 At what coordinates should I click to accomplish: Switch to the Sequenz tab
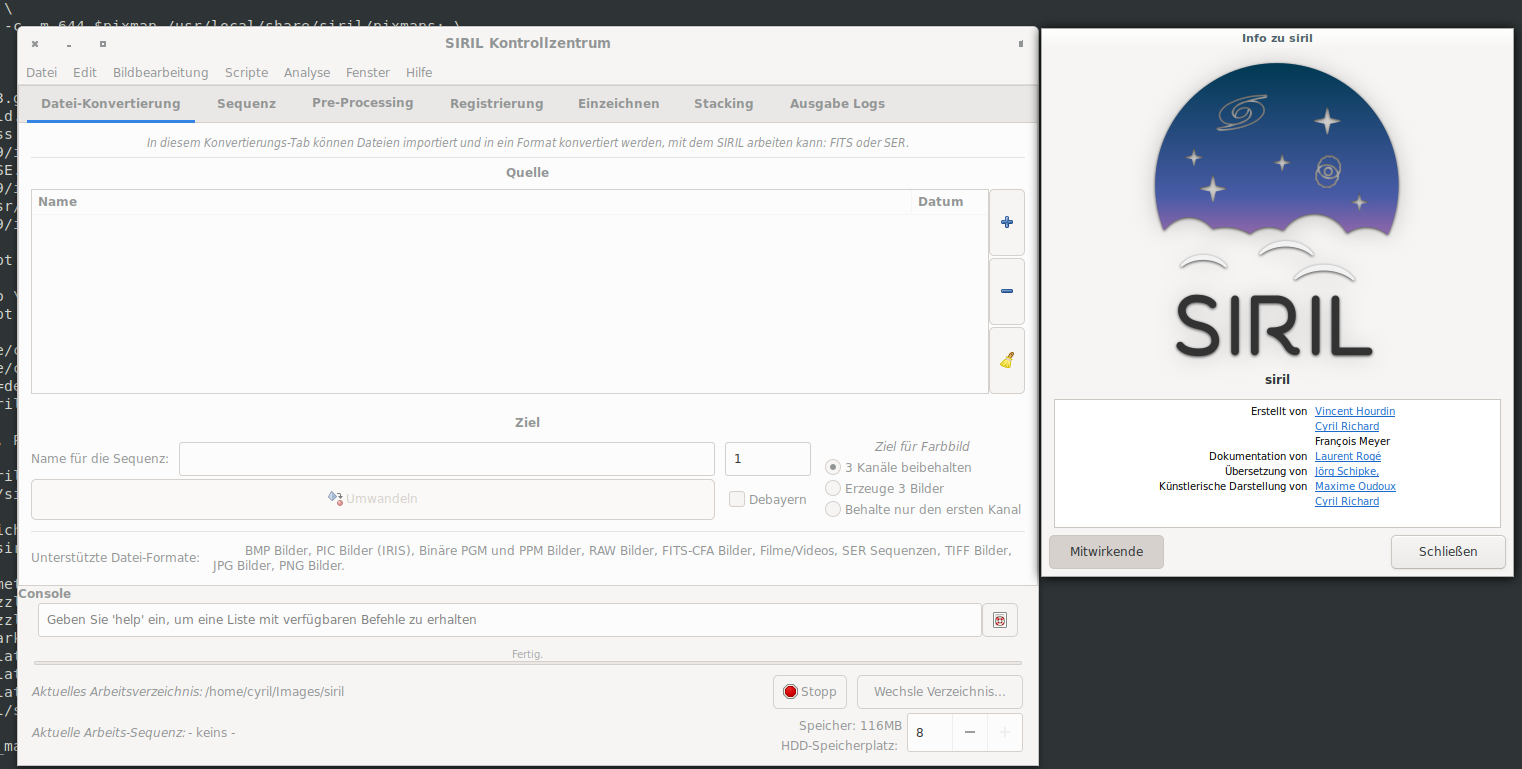point(246,103)
